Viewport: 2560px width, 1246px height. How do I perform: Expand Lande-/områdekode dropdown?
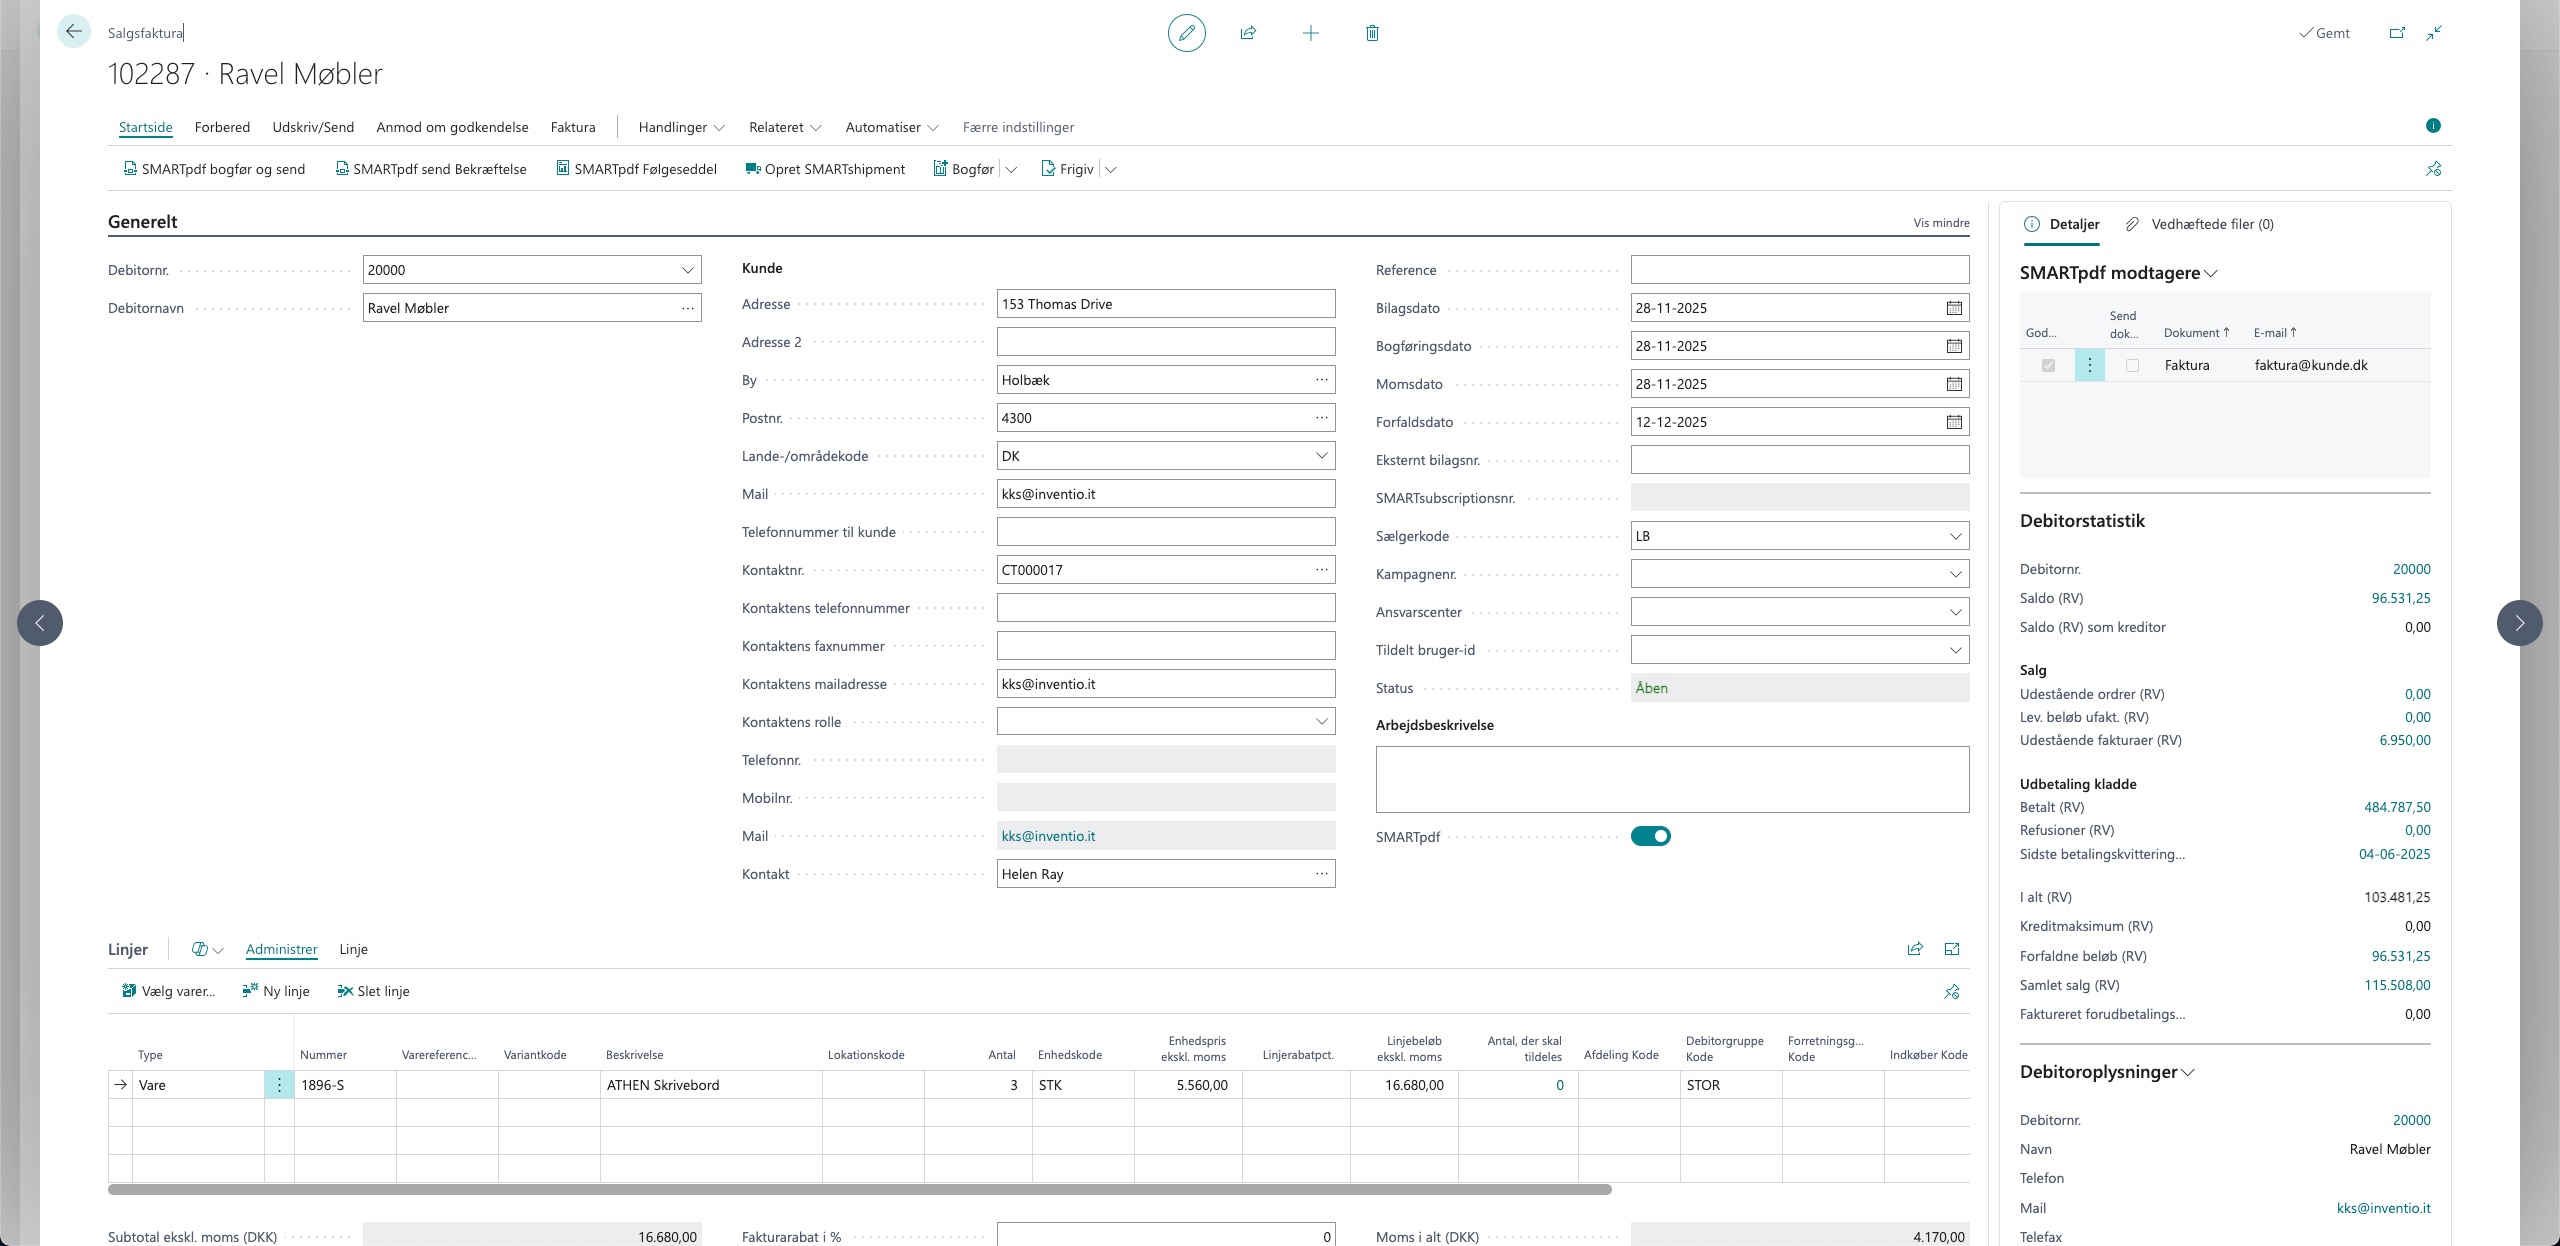1321,456
